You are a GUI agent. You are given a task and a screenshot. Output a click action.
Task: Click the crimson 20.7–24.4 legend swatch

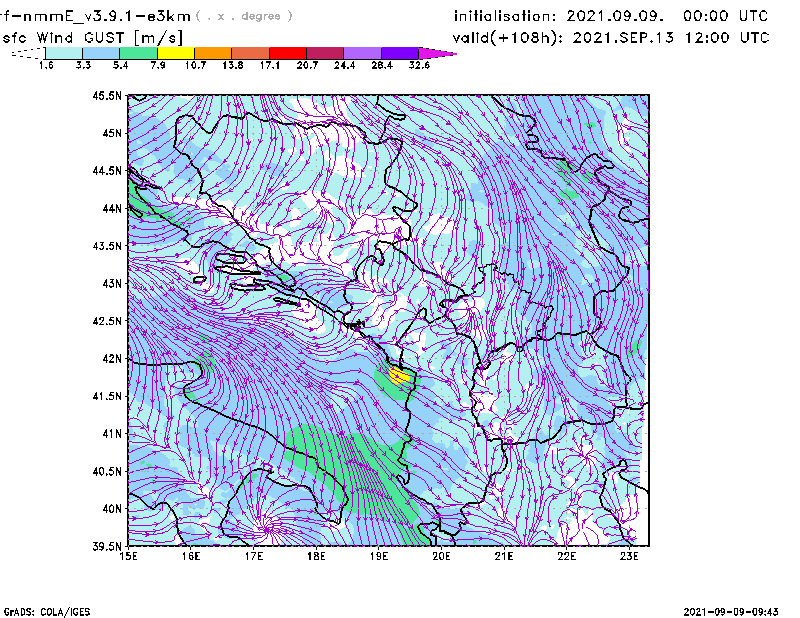pos(325,53)
